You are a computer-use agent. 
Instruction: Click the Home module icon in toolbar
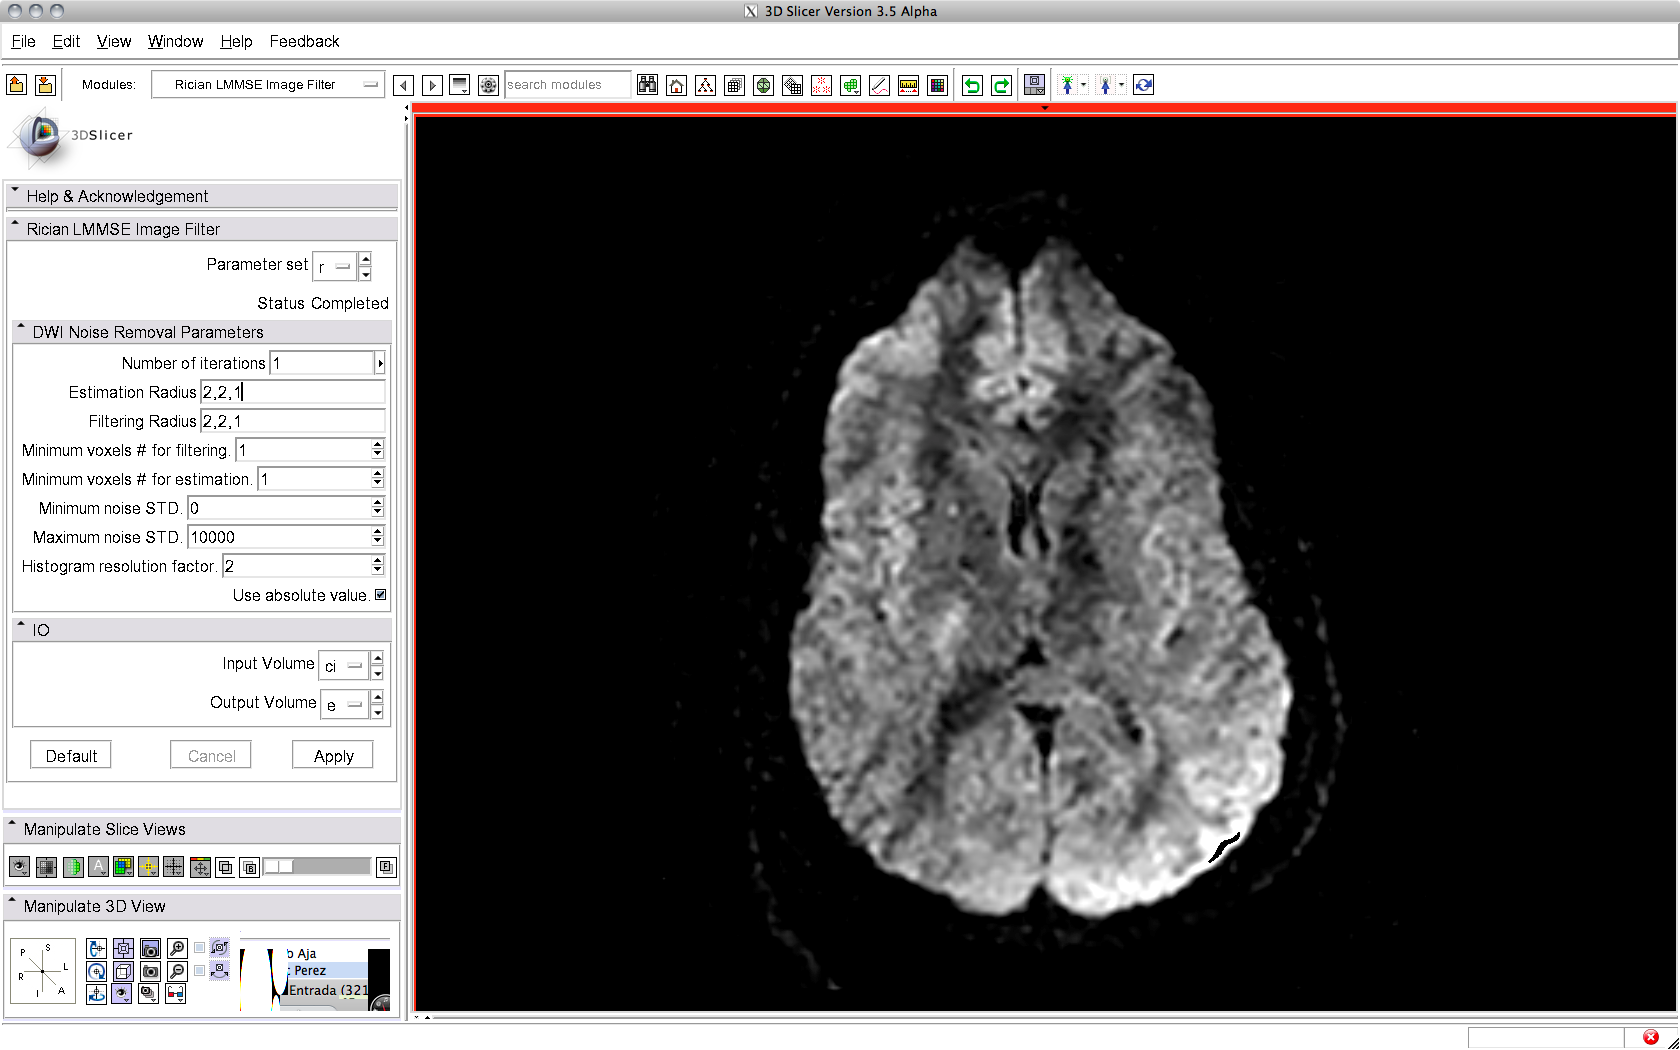point(677,86)
